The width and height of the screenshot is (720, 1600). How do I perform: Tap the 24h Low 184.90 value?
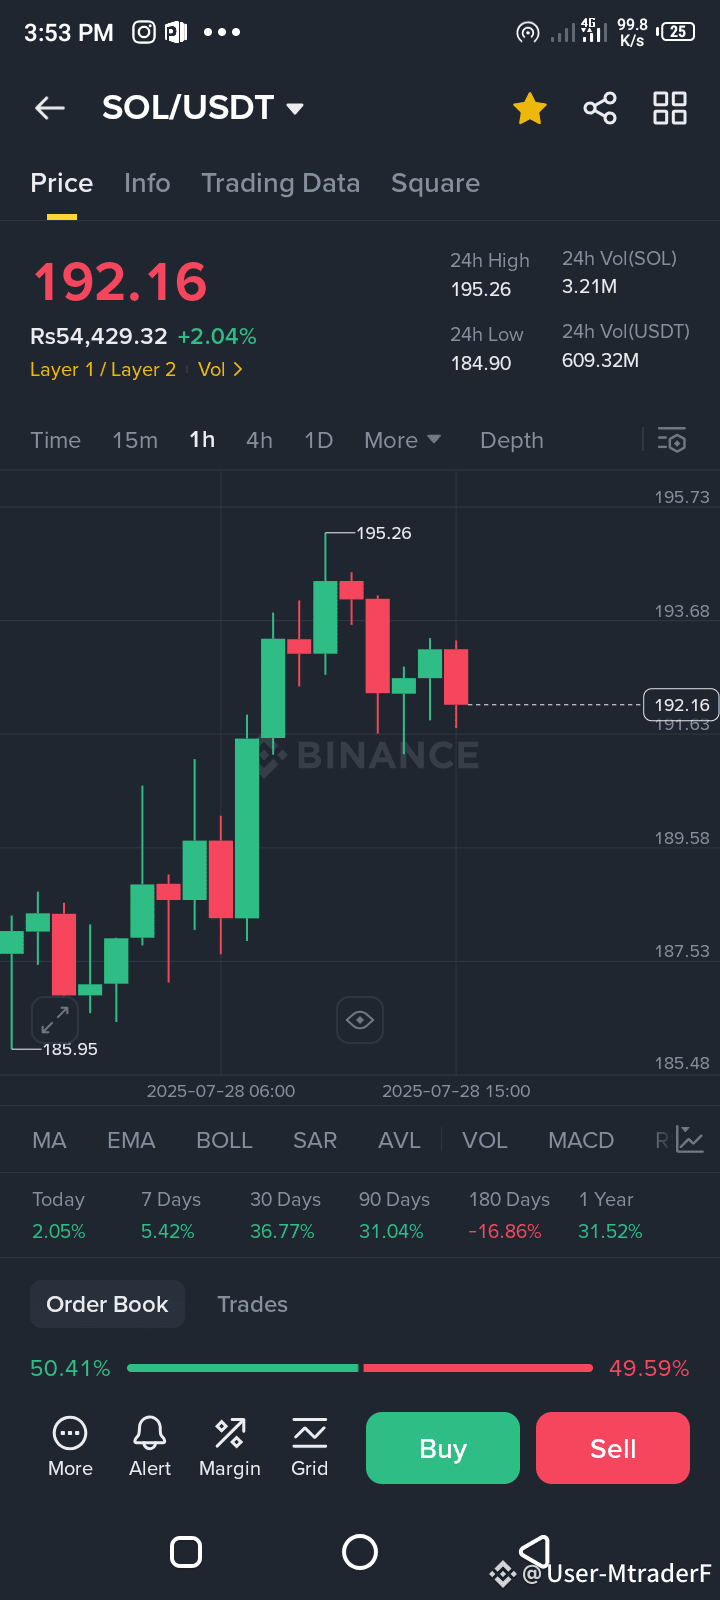coord(481,363)
